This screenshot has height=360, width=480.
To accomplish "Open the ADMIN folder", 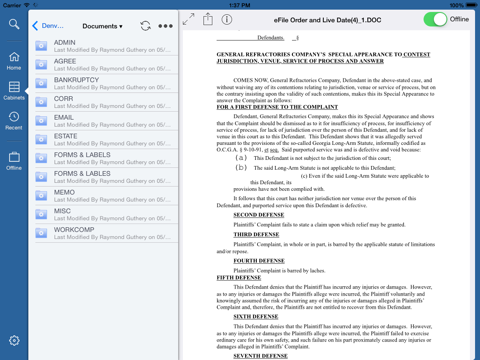I will tap(106, 46).
